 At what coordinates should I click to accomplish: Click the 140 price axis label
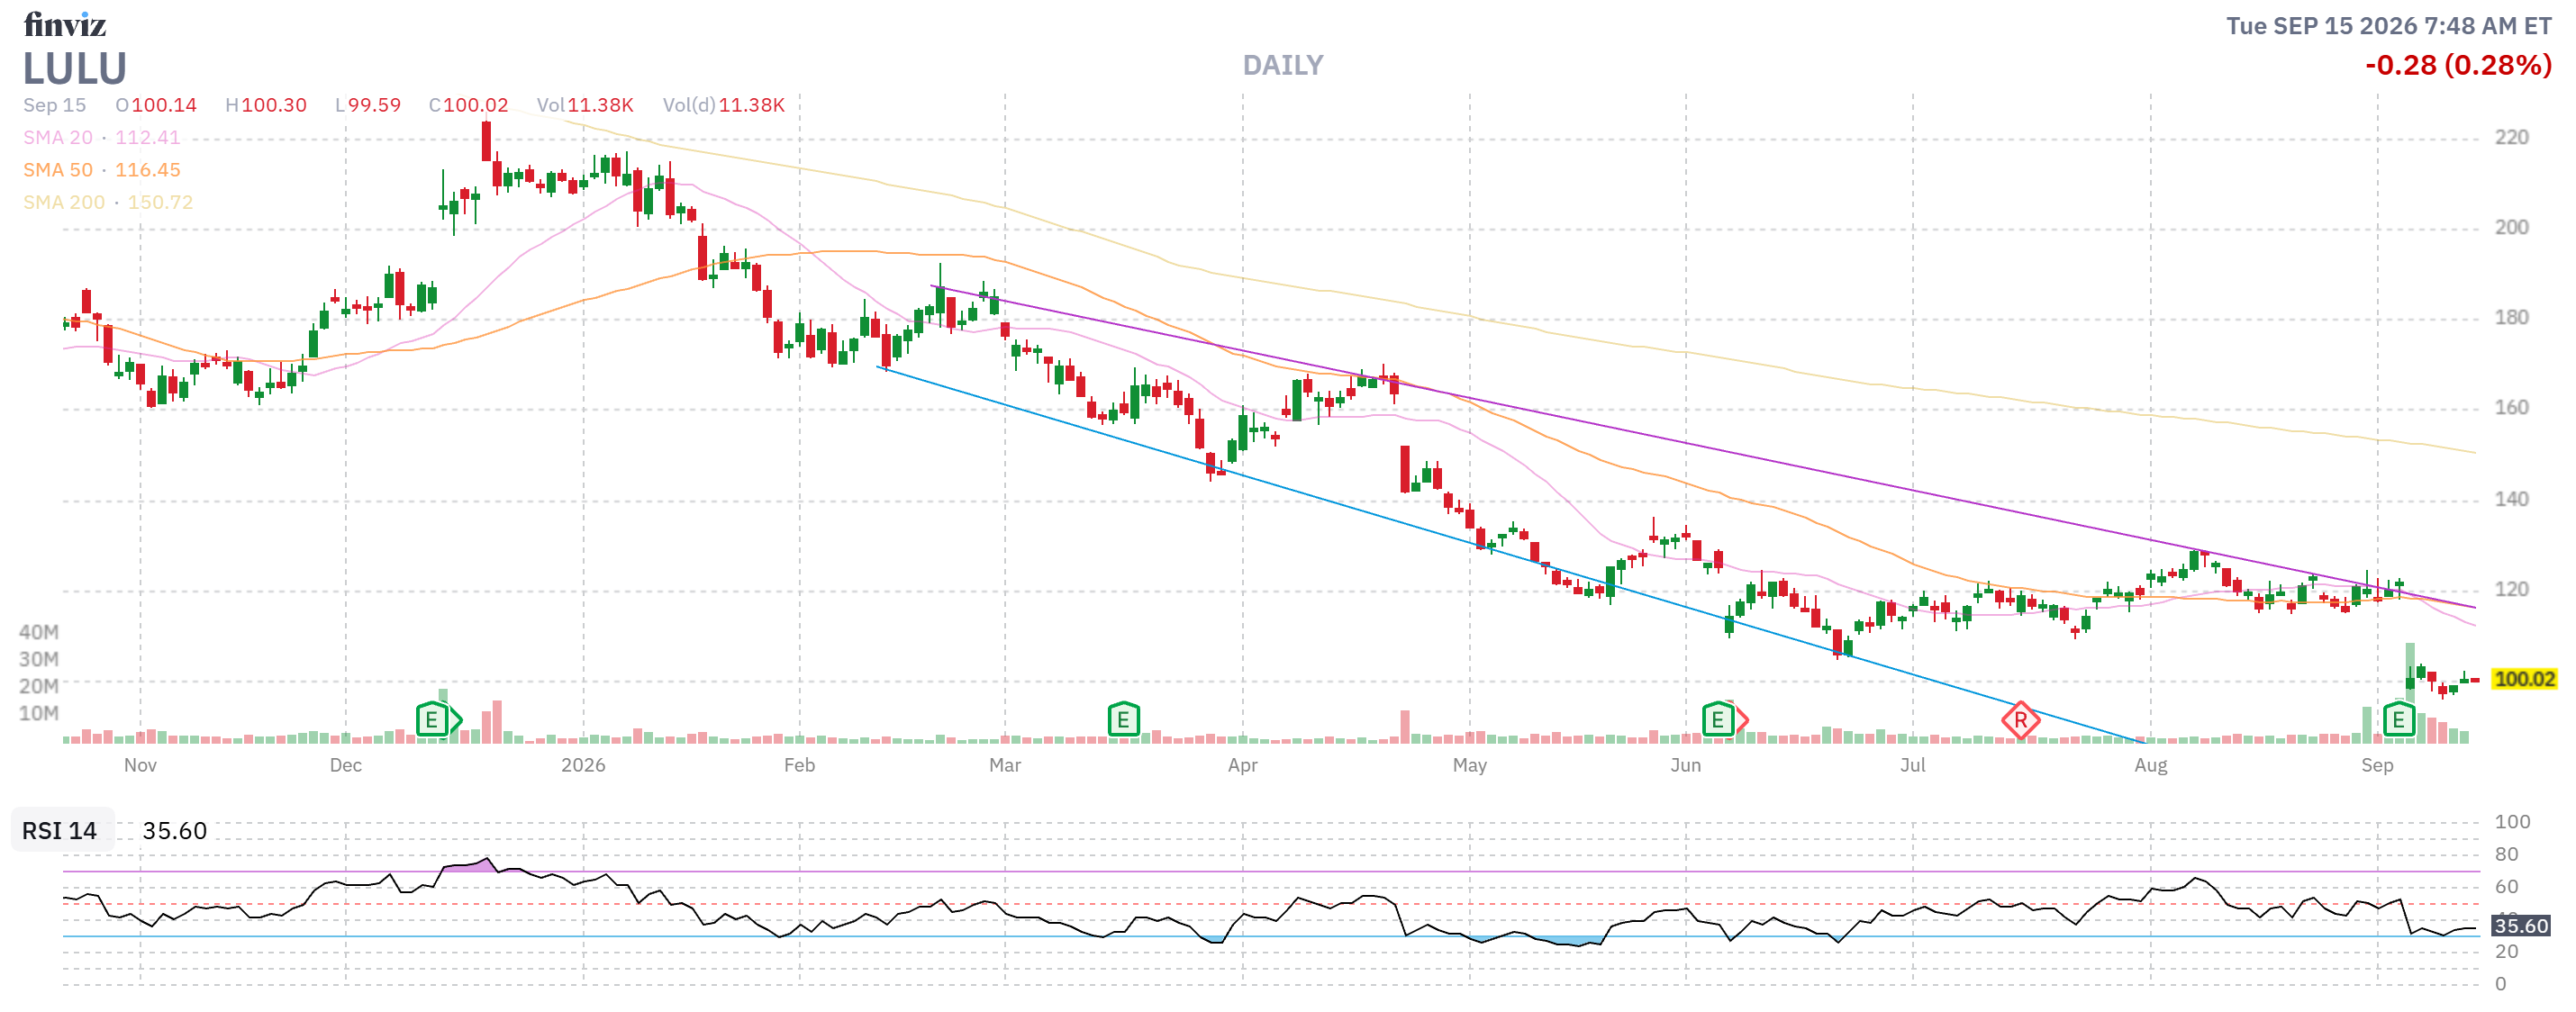point(2511,498)
